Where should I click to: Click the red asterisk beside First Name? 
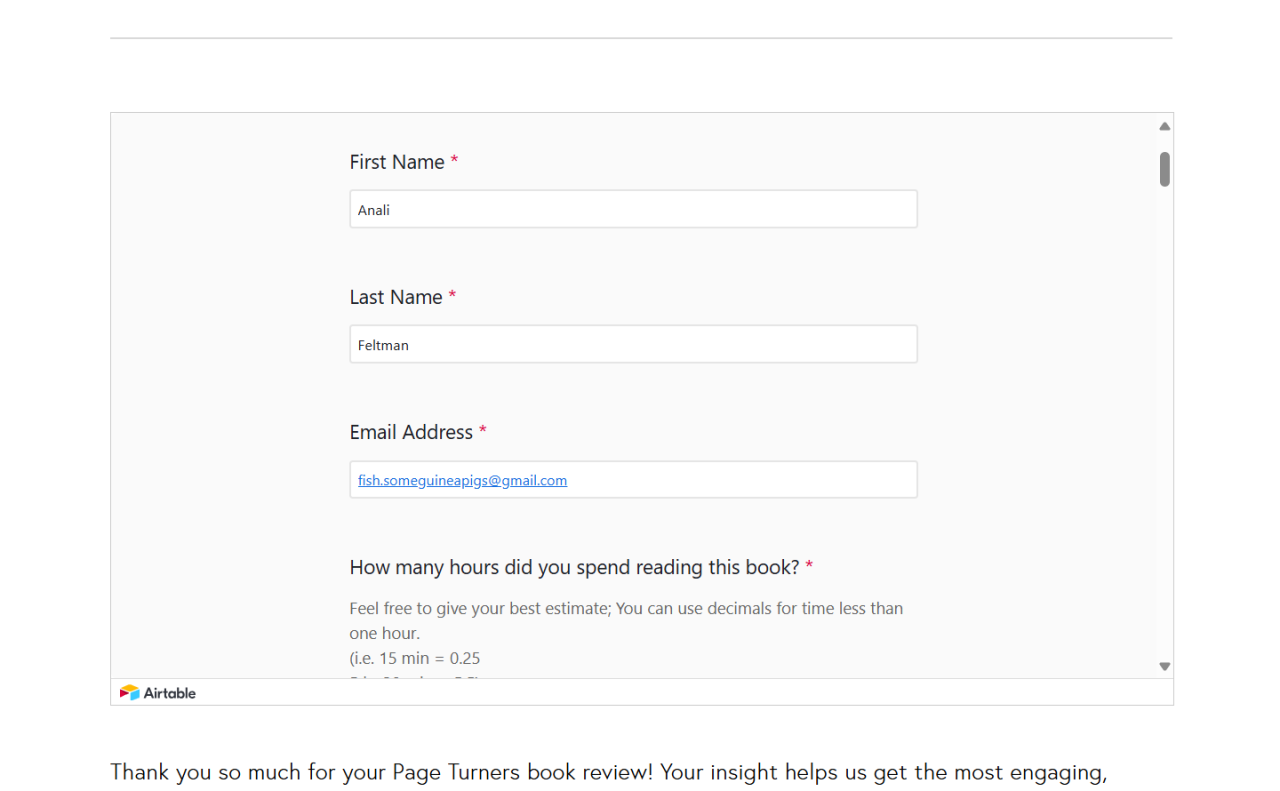coord(454,162)
